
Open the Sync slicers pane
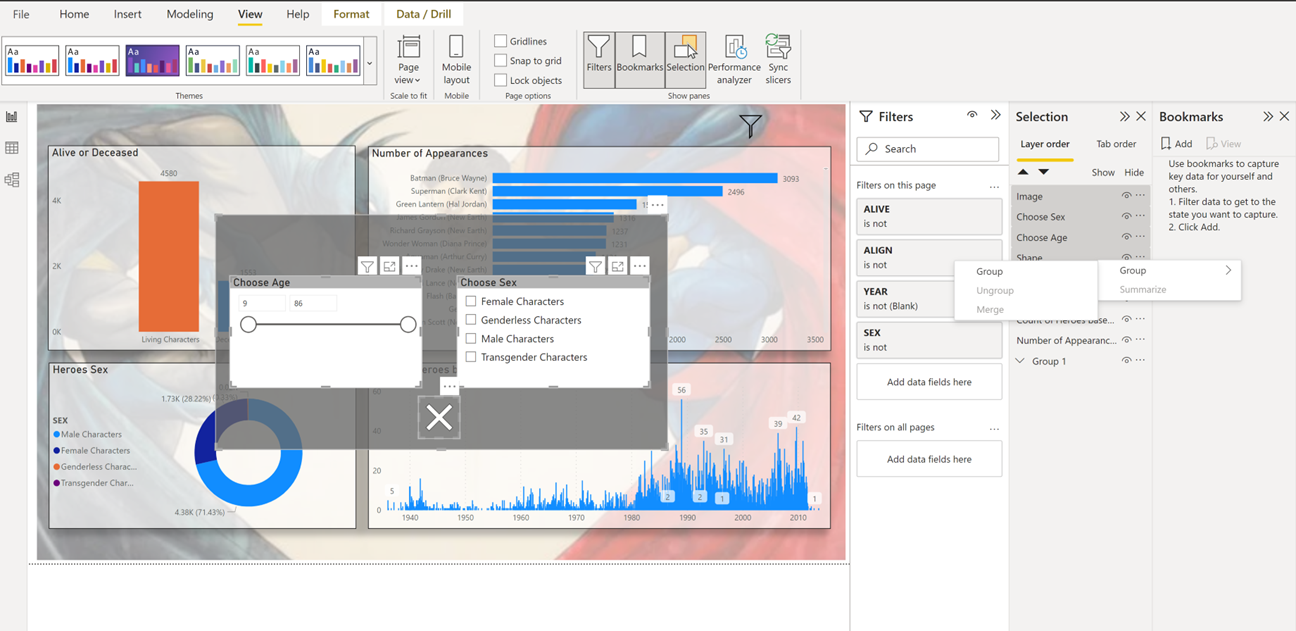click(x=778, y=59)
